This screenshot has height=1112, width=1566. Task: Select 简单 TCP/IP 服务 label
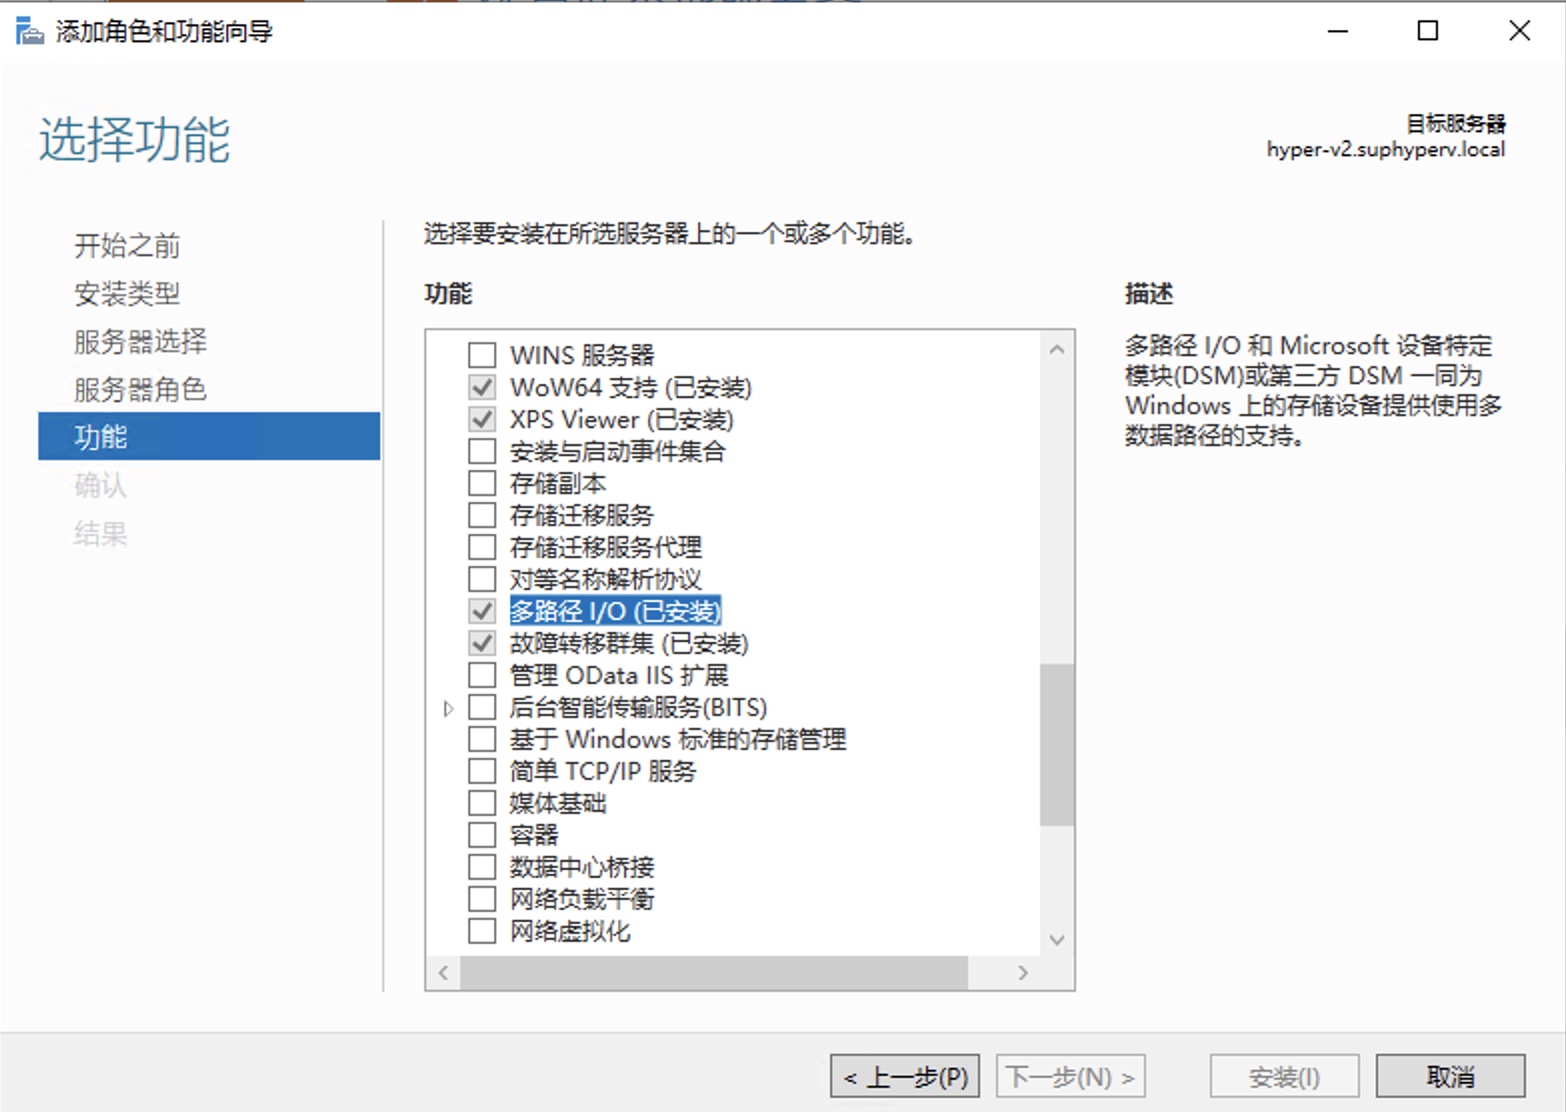tap(603, 771)
